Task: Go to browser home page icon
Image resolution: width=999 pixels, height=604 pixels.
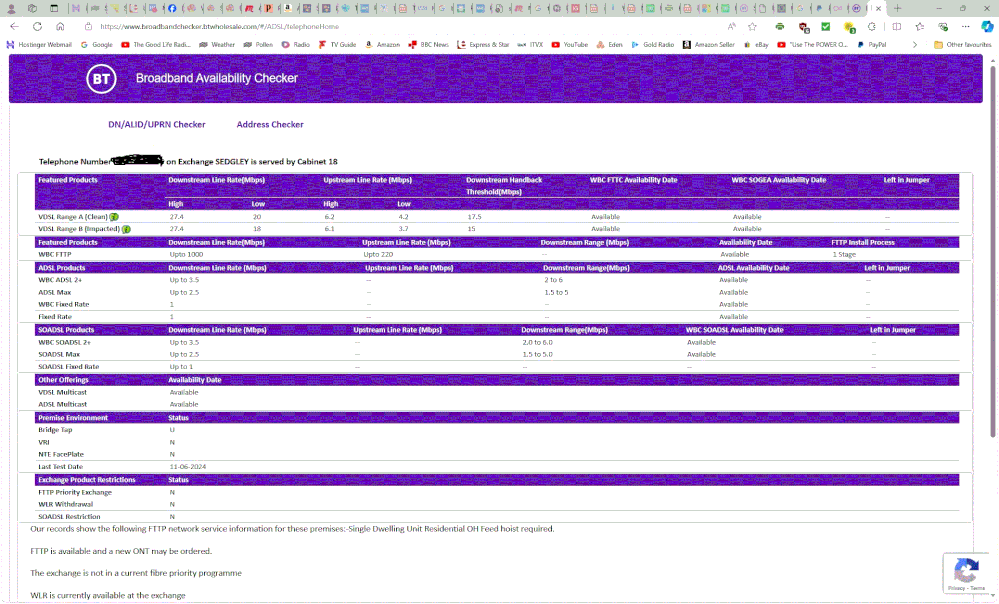Action: point(61,27)
